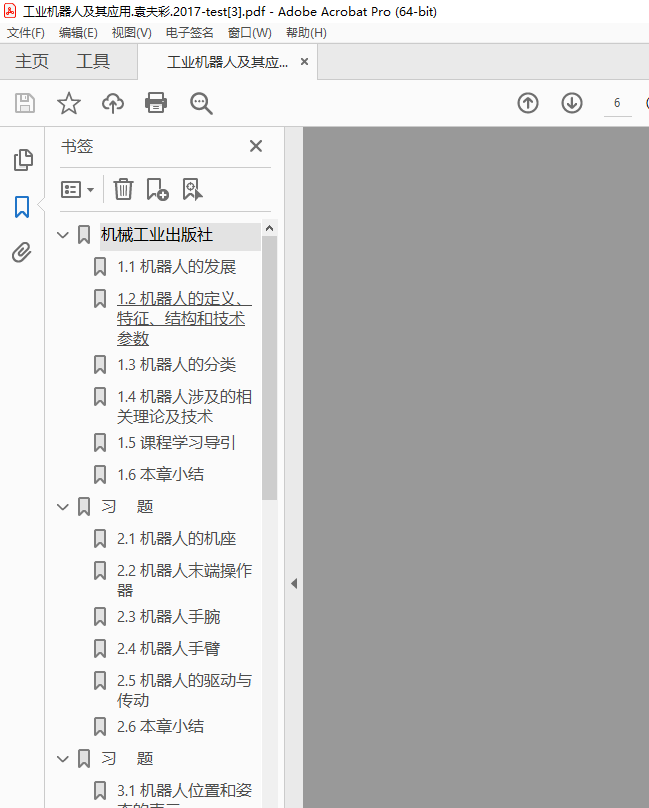Select the 习题 bookmark above 3.1
Image resolution: width=649 pixels, height=808 pixels.
point(127,759)
